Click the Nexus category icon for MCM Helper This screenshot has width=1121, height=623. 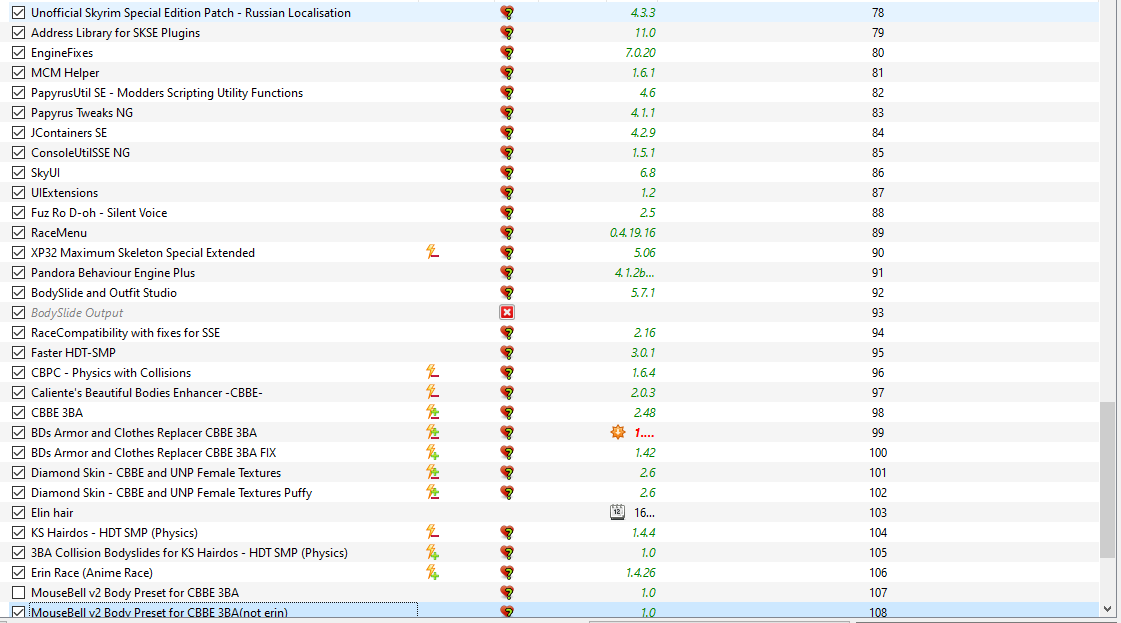point(507,72)
